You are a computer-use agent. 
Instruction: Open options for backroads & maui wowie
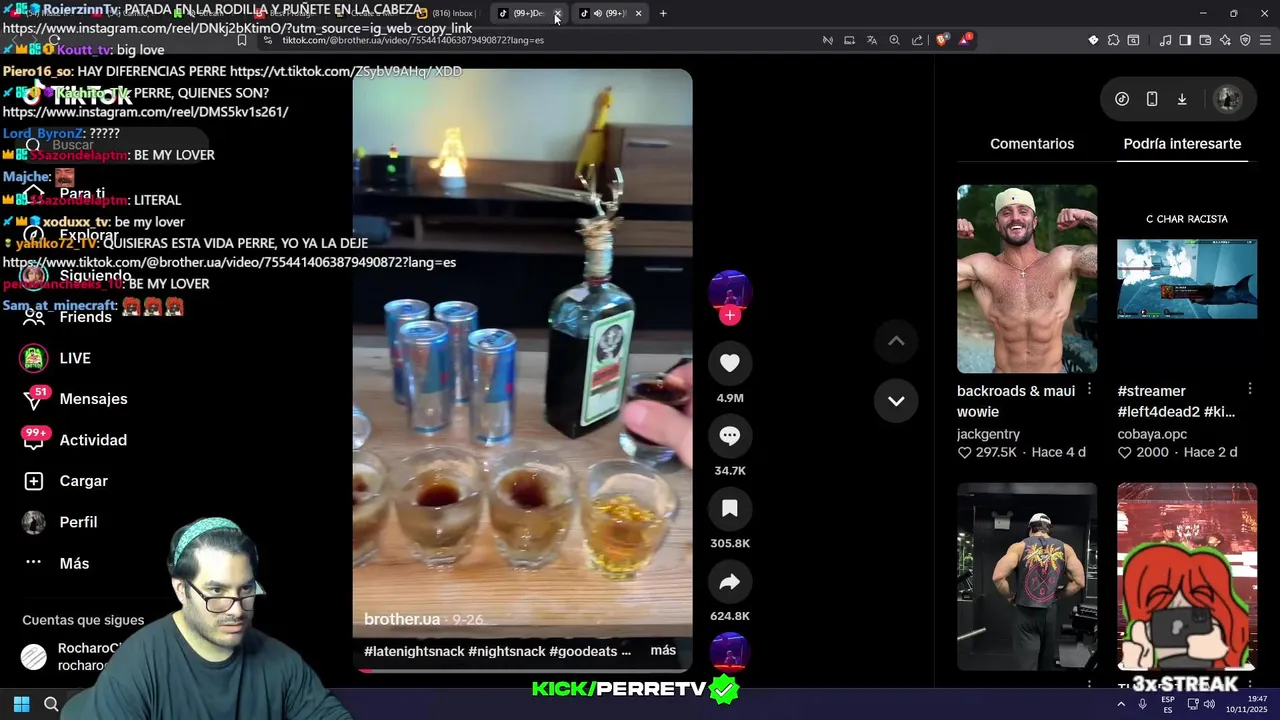tap(1090, 389)
